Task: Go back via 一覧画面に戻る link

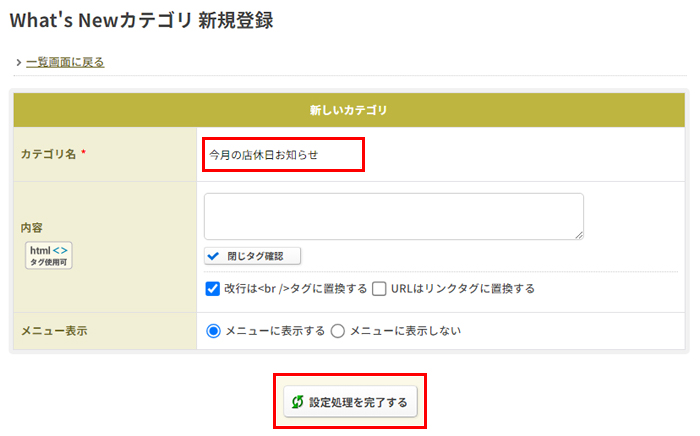Action: 65,62
